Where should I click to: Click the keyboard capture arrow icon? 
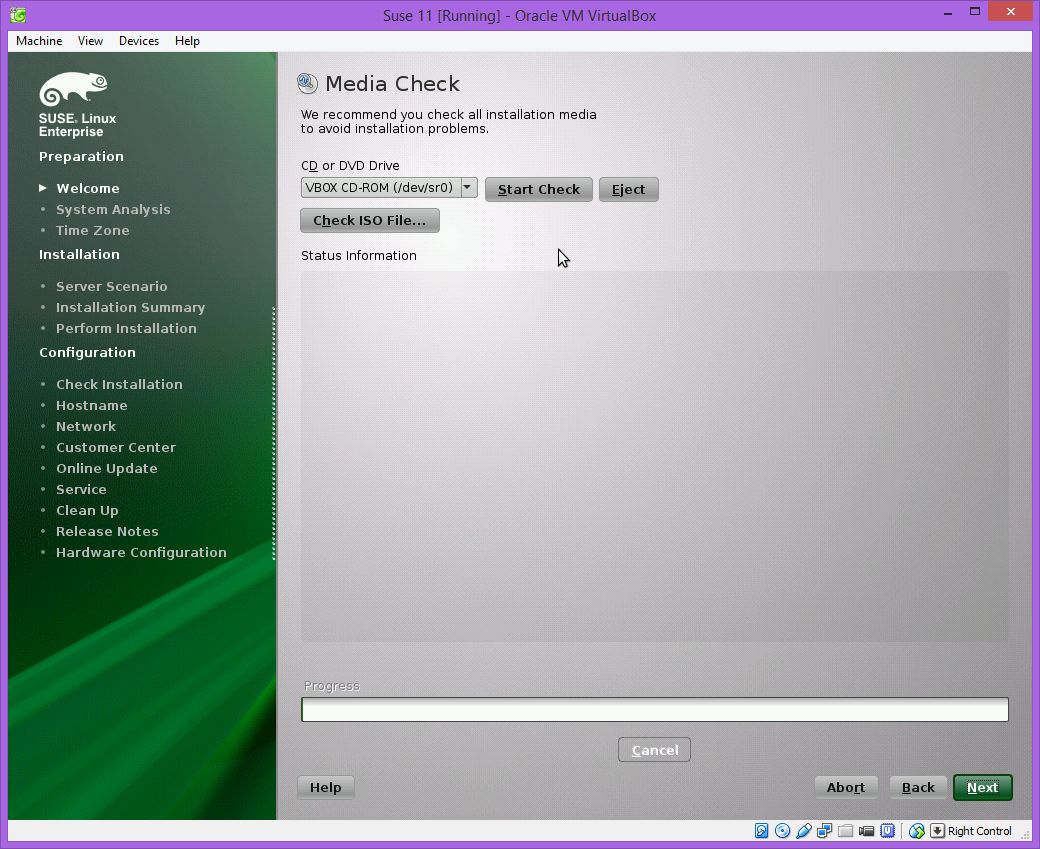click(937, 830)
